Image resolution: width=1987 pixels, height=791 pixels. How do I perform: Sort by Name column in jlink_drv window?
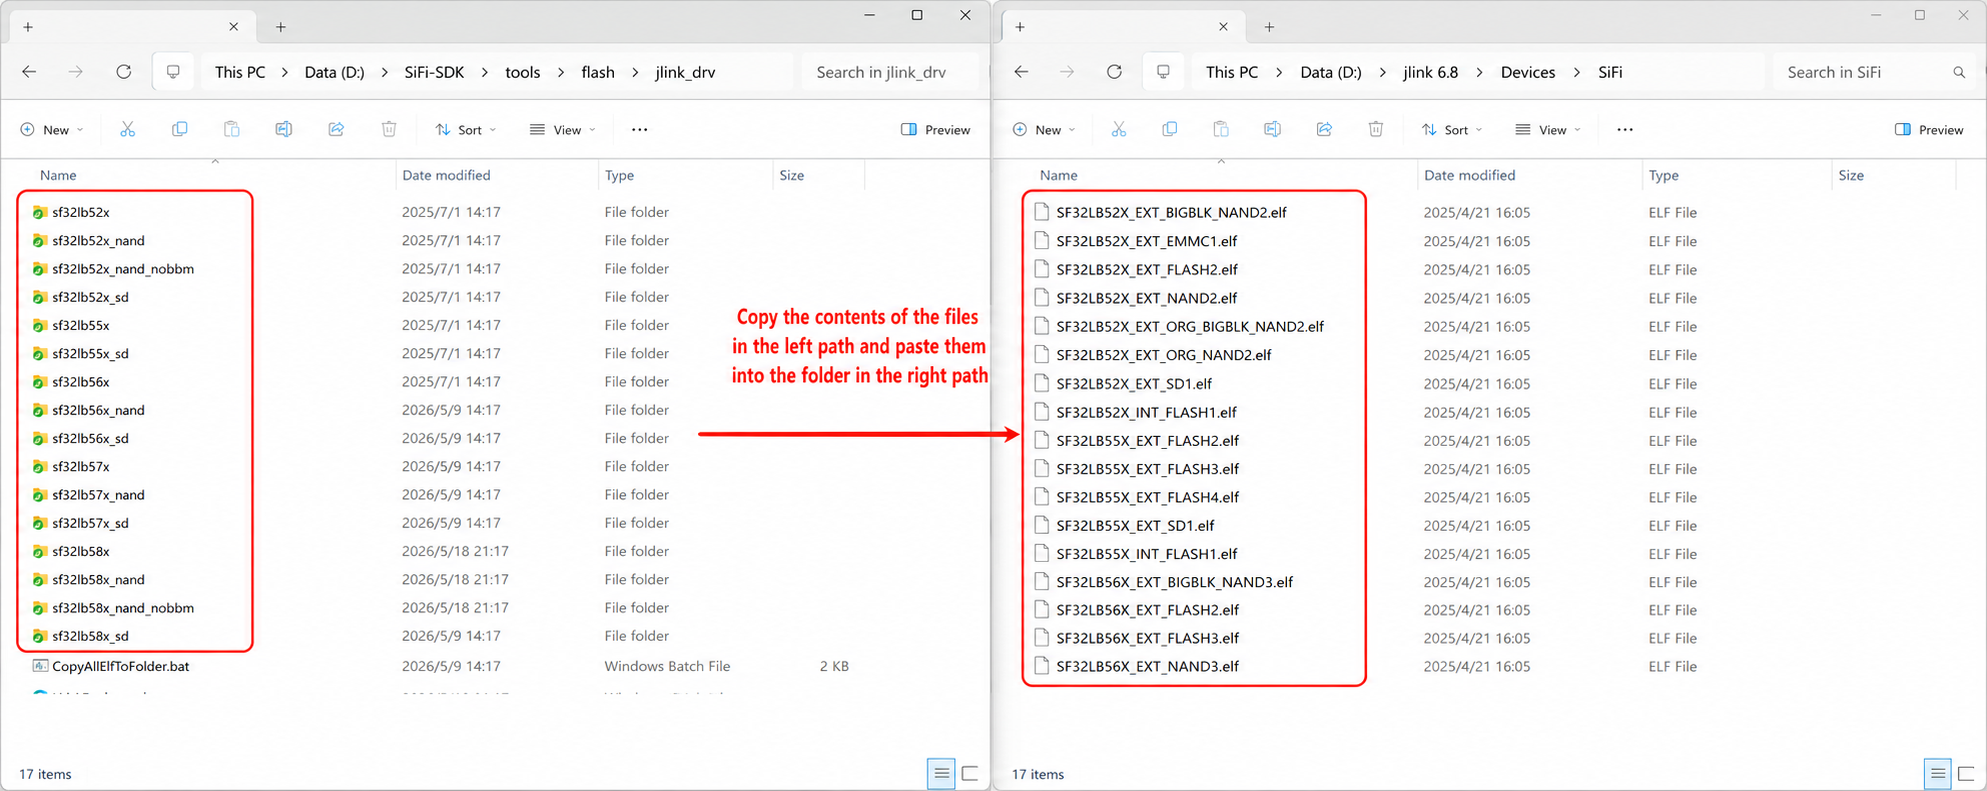[x=58, y=175]
